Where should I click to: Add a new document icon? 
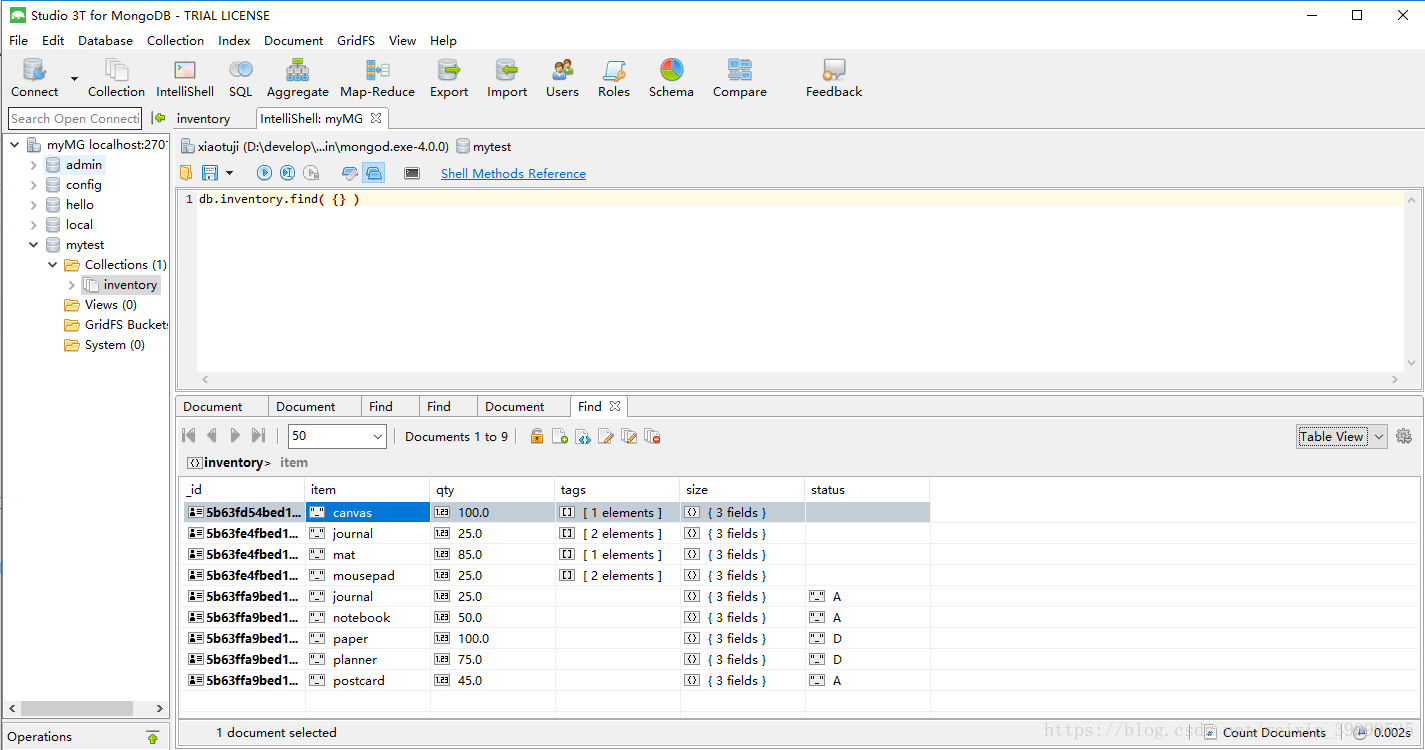[x=560, y=436]
